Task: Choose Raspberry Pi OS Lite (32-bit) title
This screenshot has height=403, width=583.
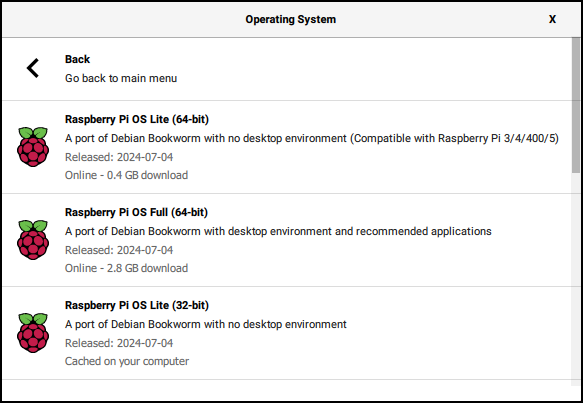Action: (x=137, y=305)
